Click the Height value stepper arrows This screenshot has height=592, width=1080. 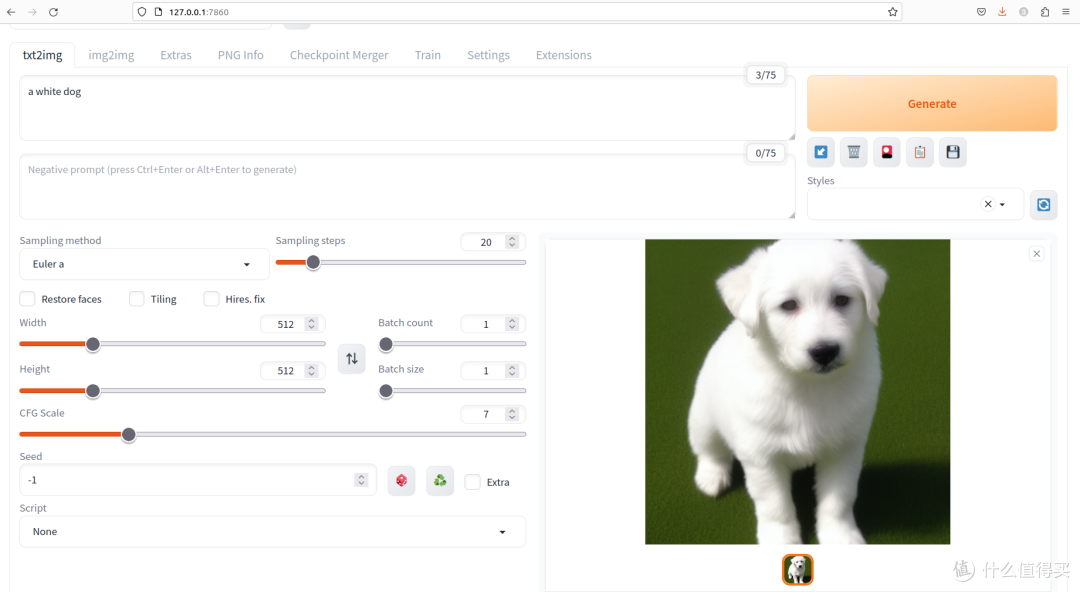coord(311,370)
